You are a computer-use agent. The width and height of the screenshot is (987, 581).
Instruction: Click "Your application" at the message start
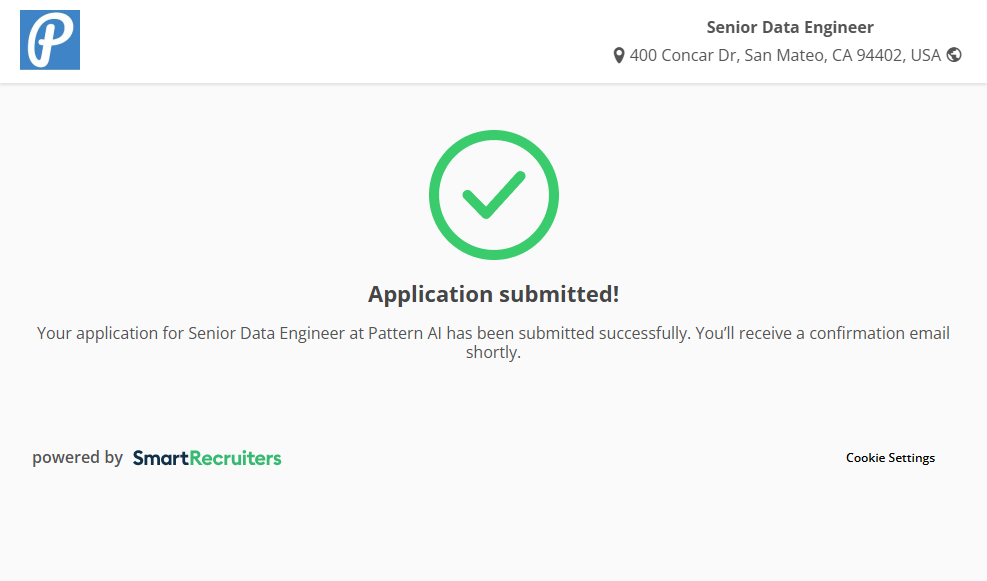pos(97,333)
